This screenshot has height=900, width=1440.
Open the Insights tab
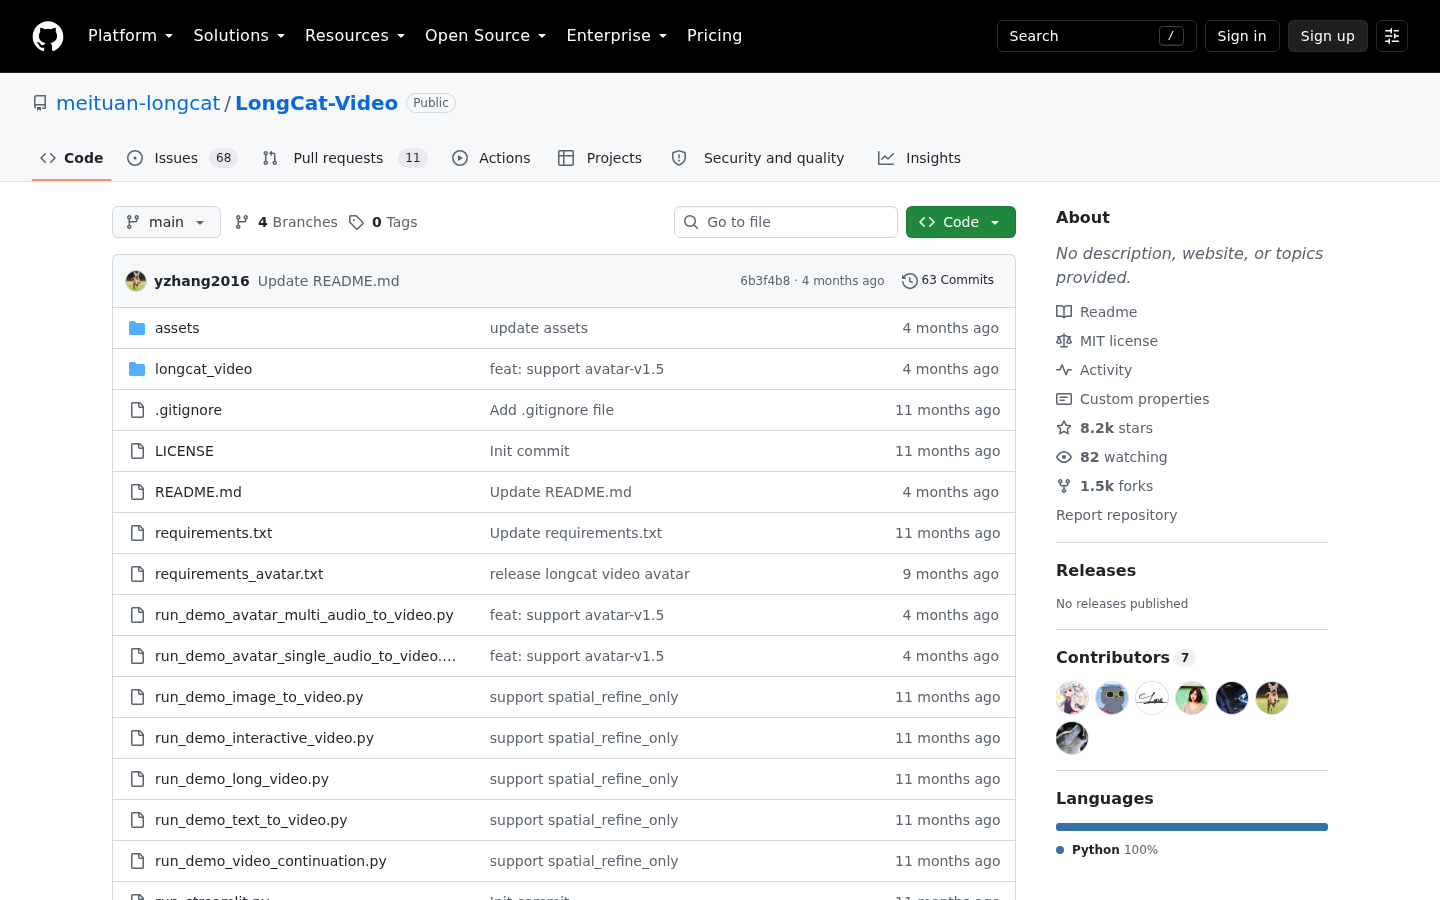click(919, 158)
